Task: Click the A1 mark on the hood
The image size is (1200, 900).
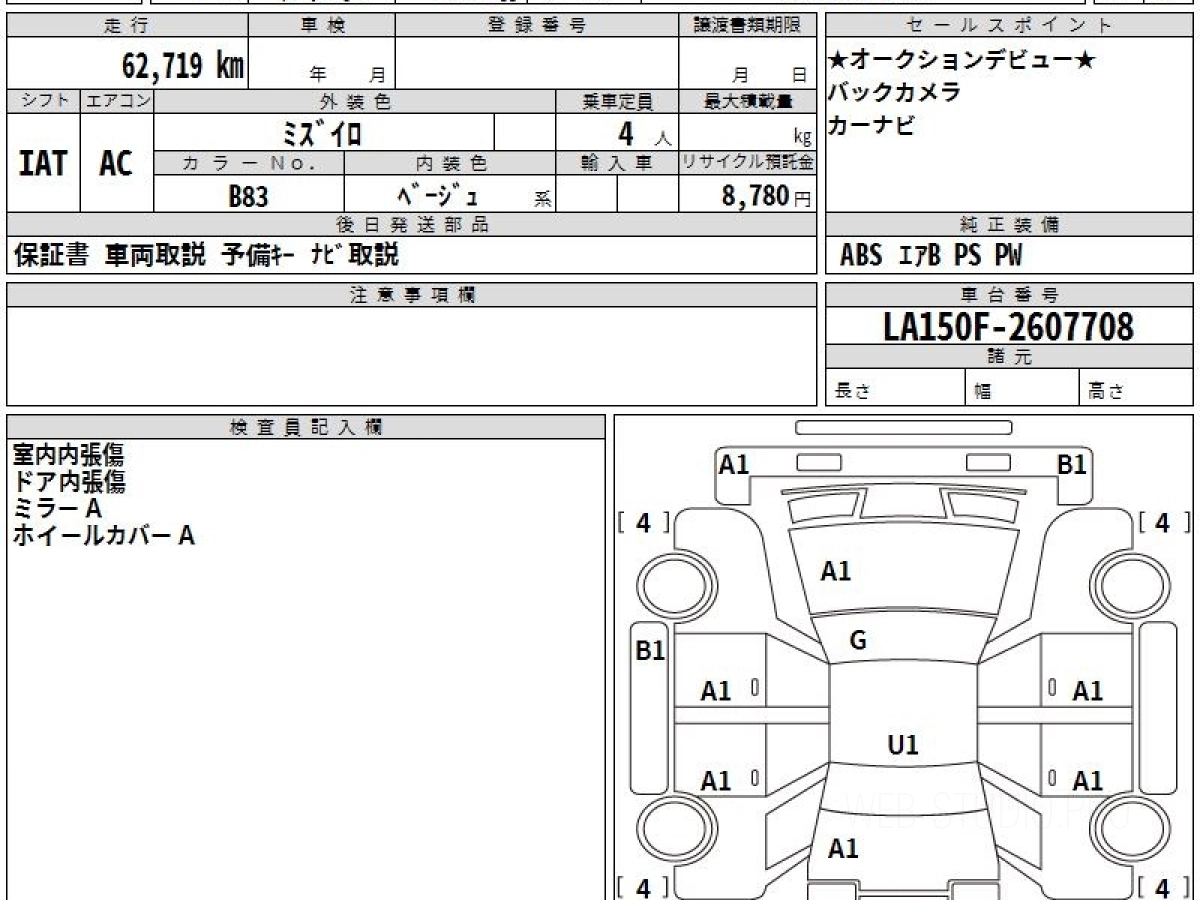Action: point(835,571)
